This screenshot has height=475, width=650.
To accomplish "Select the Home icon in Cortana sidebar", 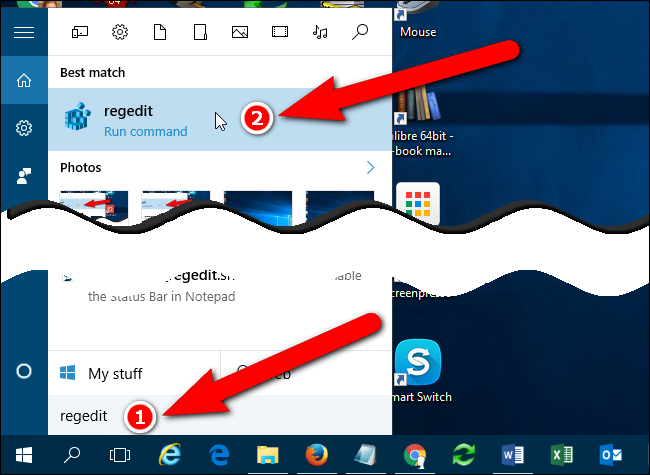I will 24,80.
